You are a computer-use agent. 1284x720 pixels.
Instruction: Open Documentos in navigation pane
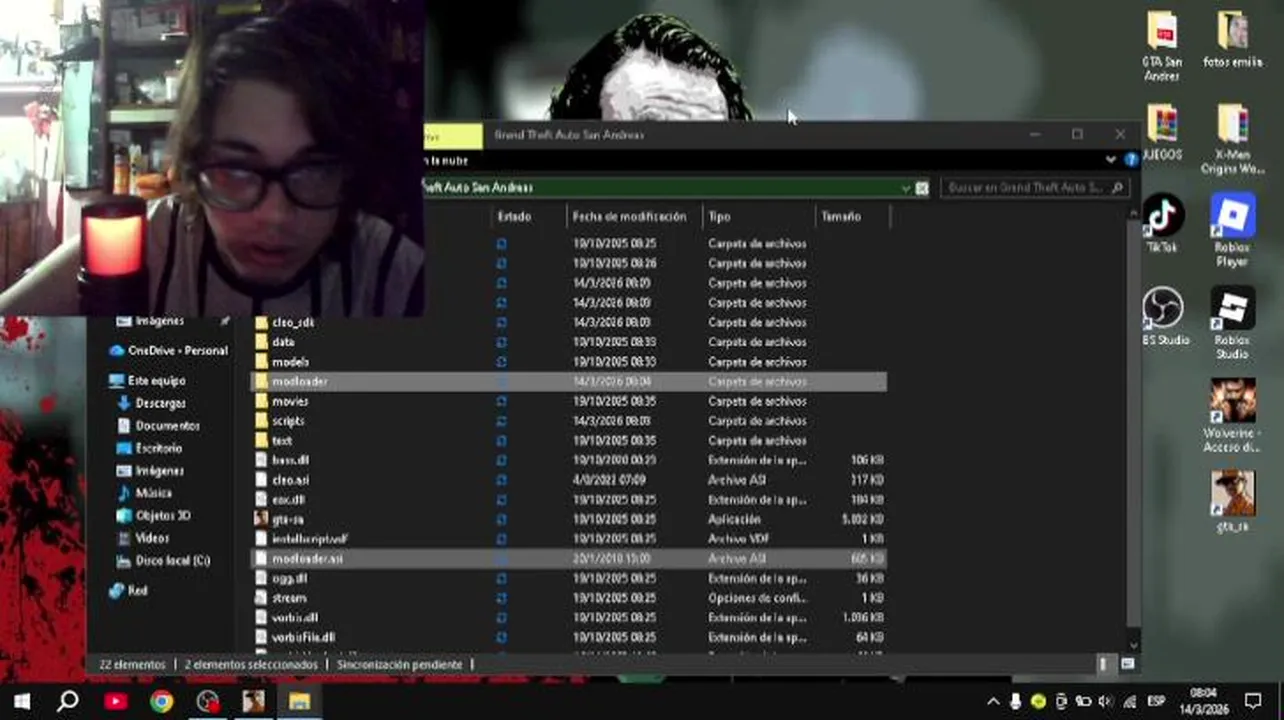tap(158, 426)
